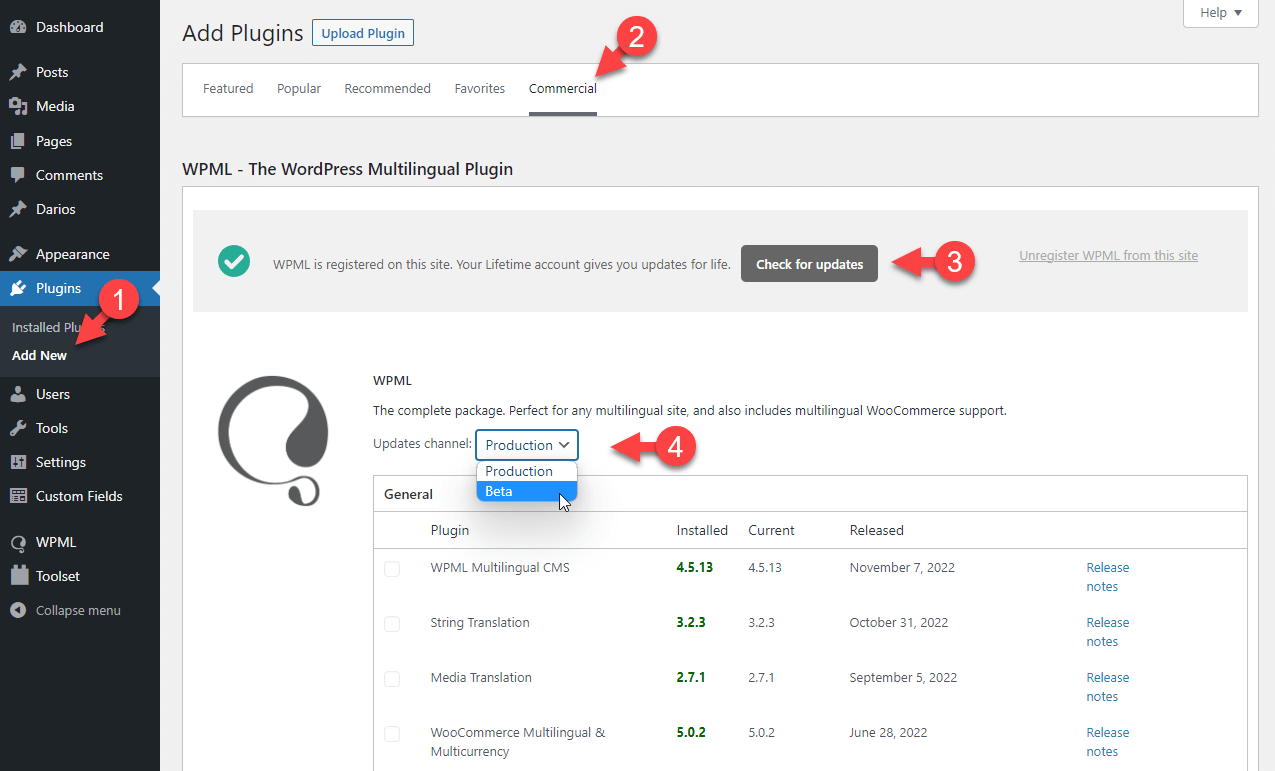This screenshot has width=1275, height=771.
Task: Click installed version 4.5.13
Action: (695, 567)
